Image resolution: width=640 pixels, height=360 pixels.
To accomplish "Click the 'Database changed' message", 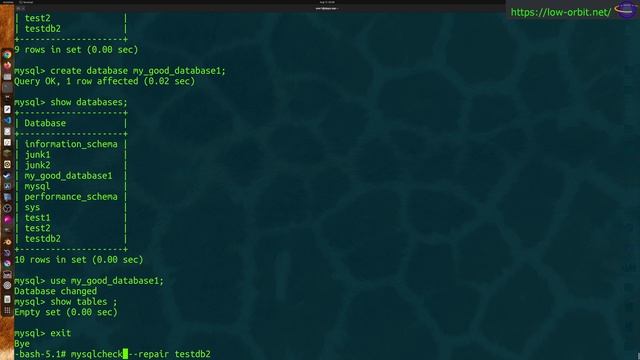I will [56, 291].
